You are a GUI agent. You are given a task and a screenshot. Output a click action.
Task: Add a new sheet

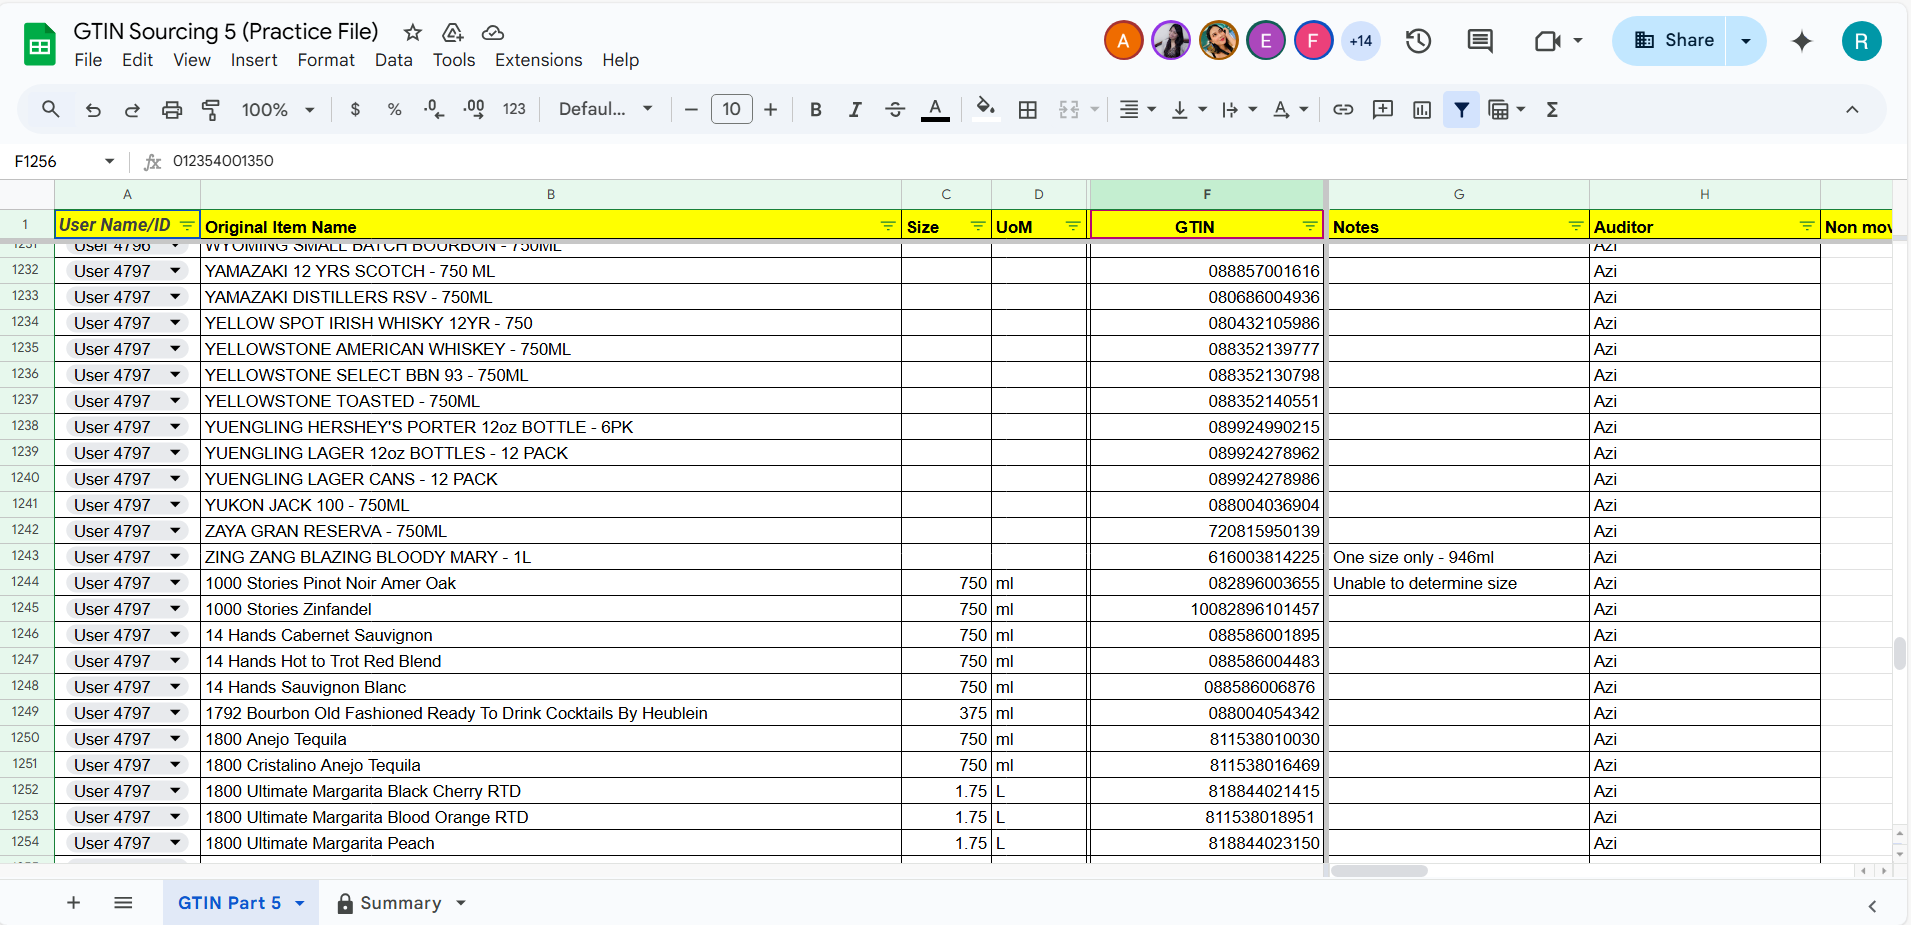73,903
